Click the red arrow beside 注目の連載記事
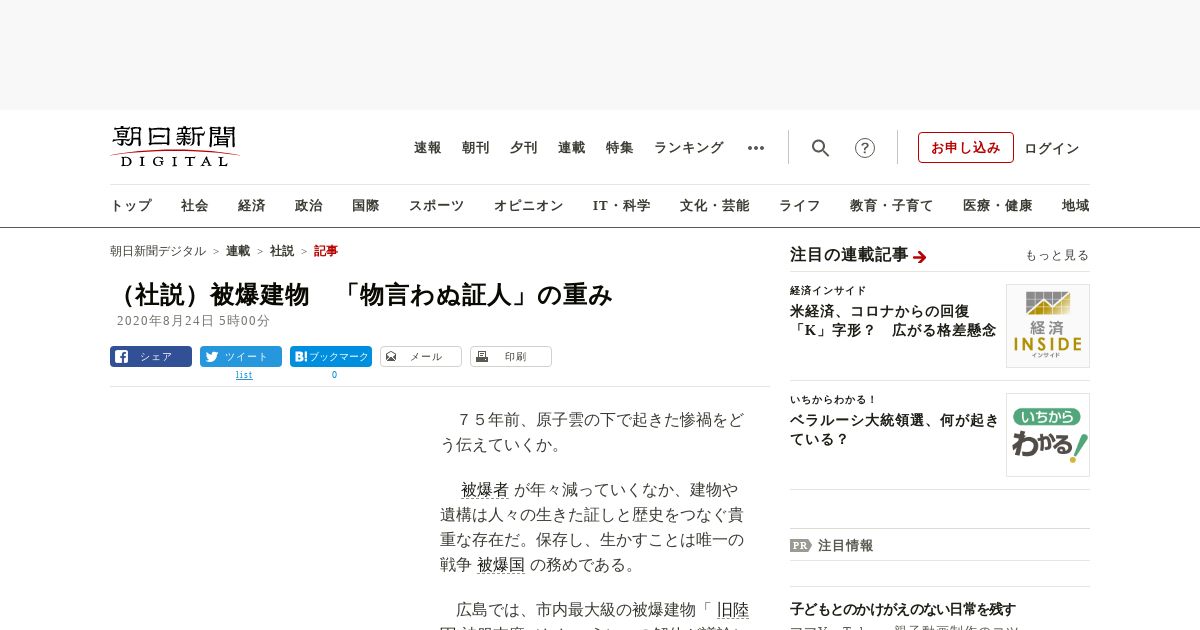The width and height of the screenshot is (1200, 630). [x=920, y=257]
